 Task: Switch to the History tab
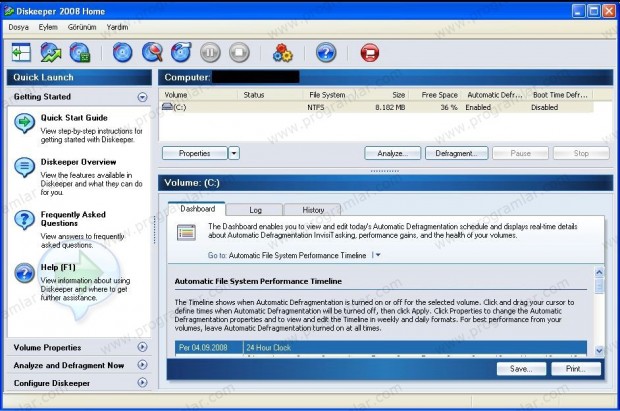point(313,210)
